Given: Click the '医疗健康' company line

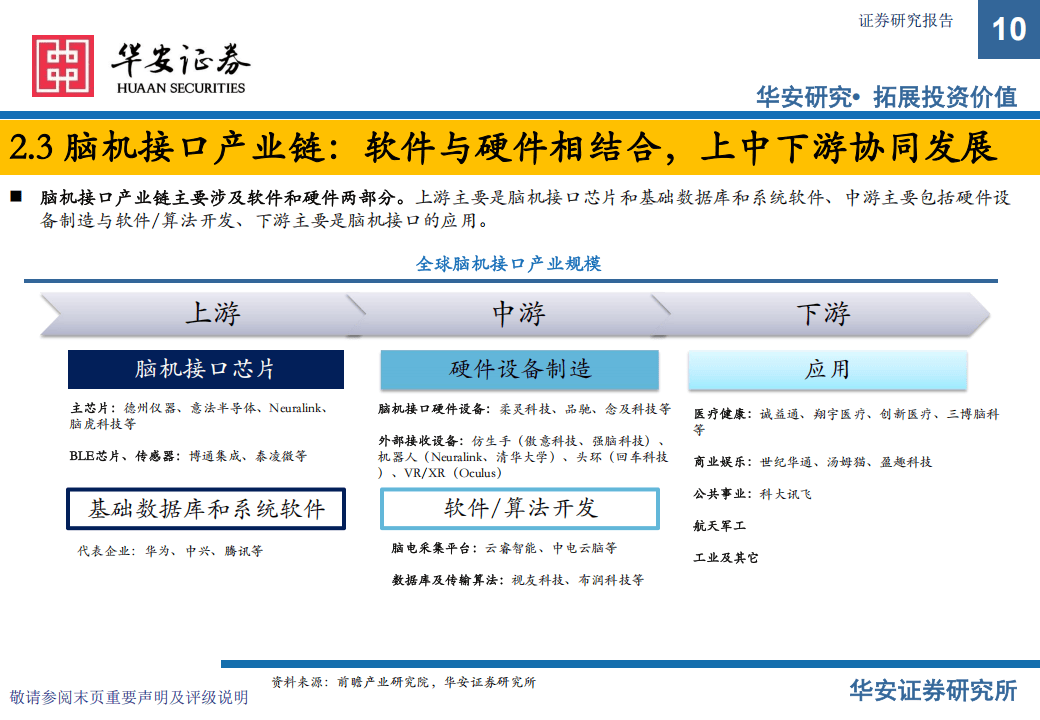Looking at the screenshot, I should click(x=846, y=422).
